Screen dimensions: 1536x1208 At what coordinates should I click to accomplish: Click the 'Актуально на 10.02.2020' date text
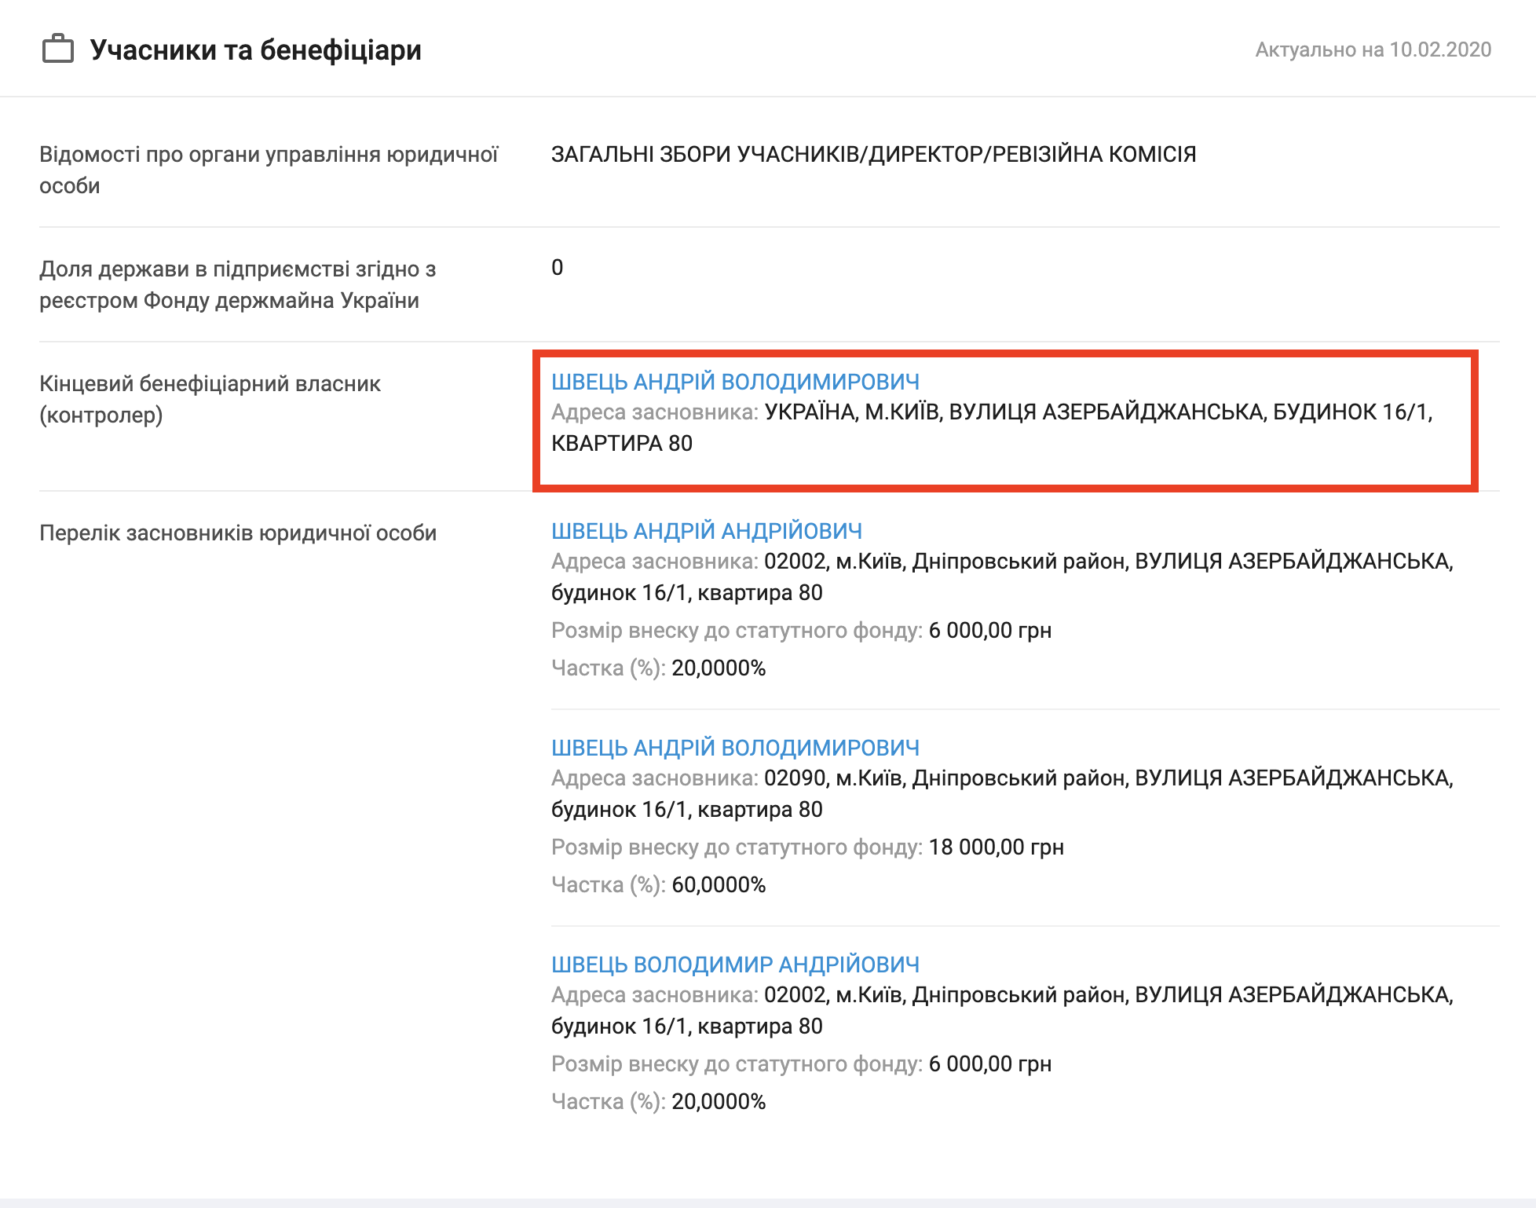(1372, 50)
